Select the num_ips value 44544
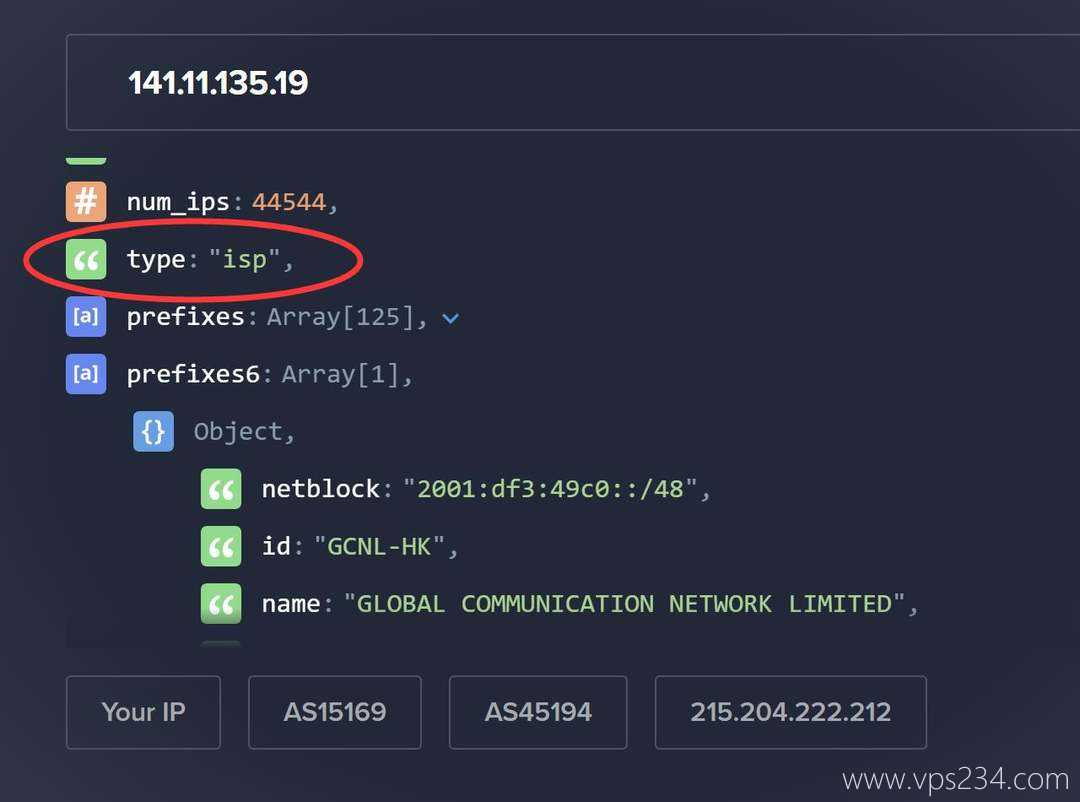The image size is (1080, 802). (x=289, y=202)
